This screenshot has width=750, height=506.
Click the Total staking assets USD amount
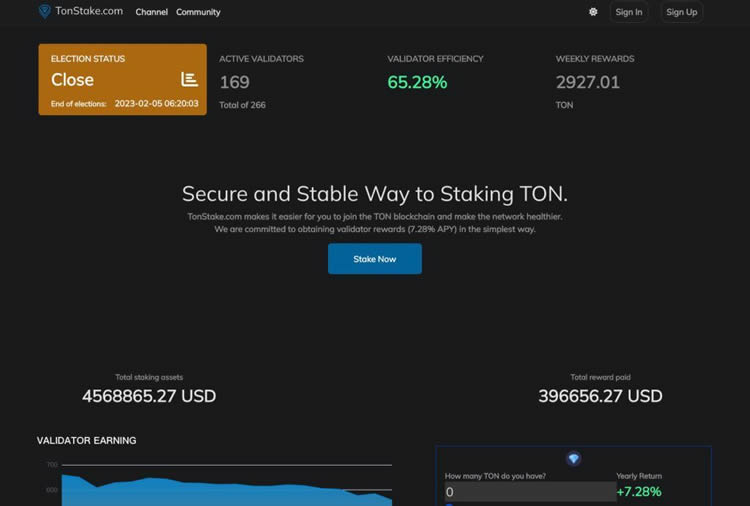(149, 396)
